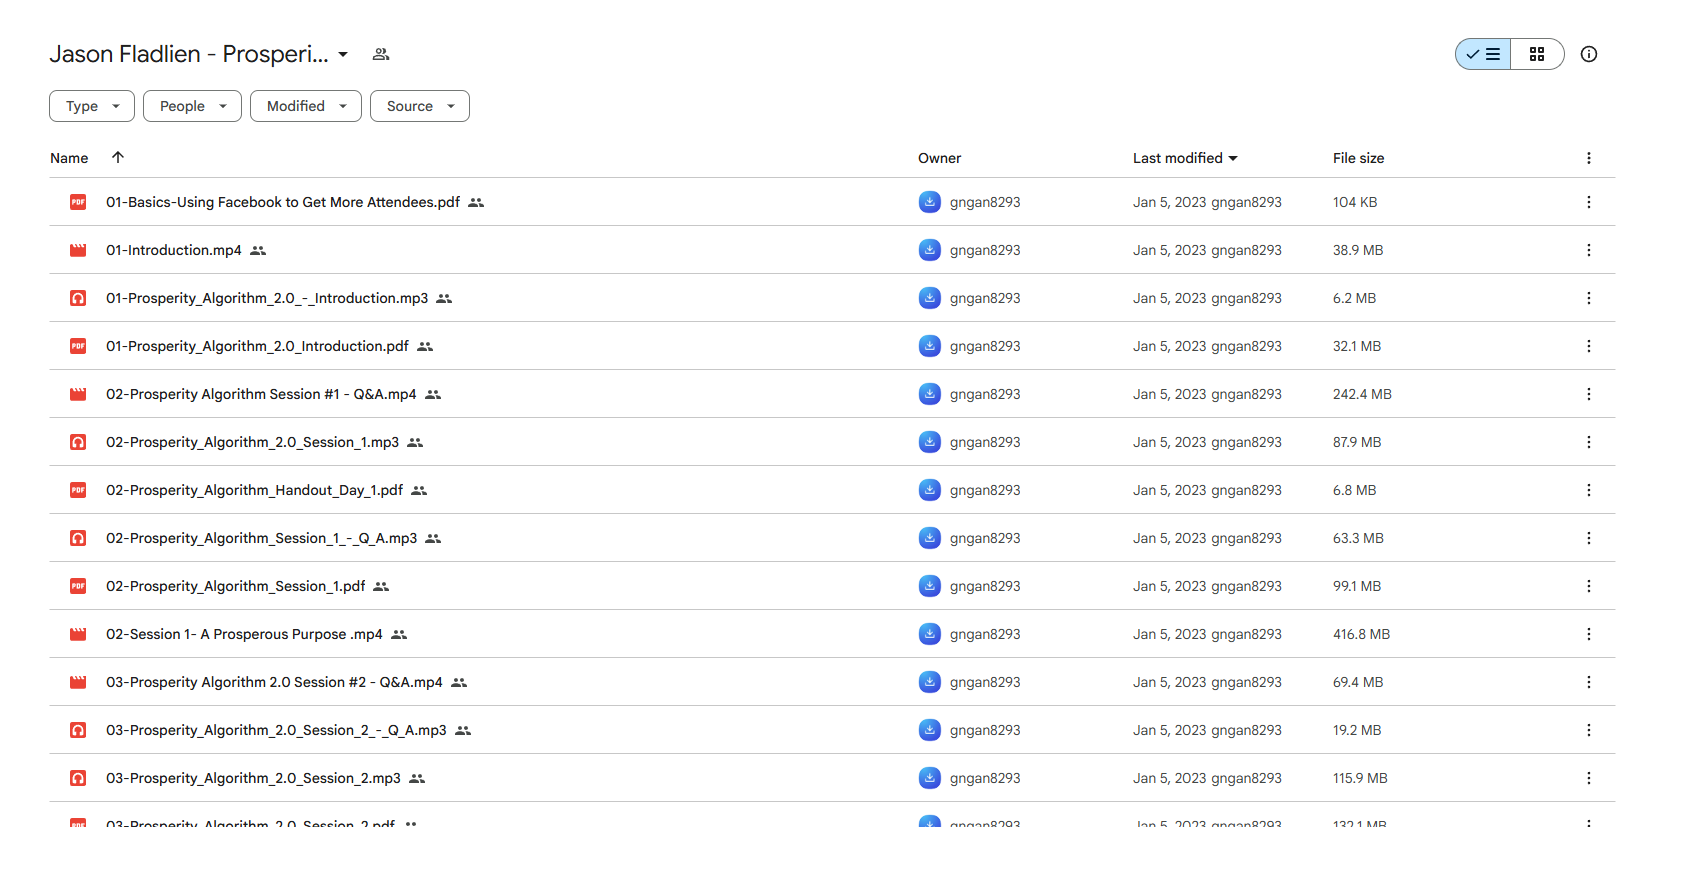Open more actions for A Prosperous Purpose .mp4
This screenshot has width=1684, height=882.
point(1588,634)
